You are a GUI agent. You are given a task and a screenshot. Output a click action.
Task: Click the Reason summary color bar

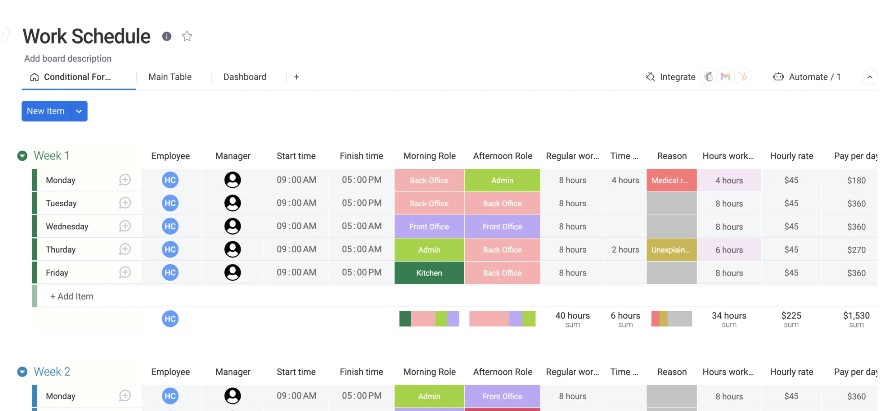click(x=672, y=319)
